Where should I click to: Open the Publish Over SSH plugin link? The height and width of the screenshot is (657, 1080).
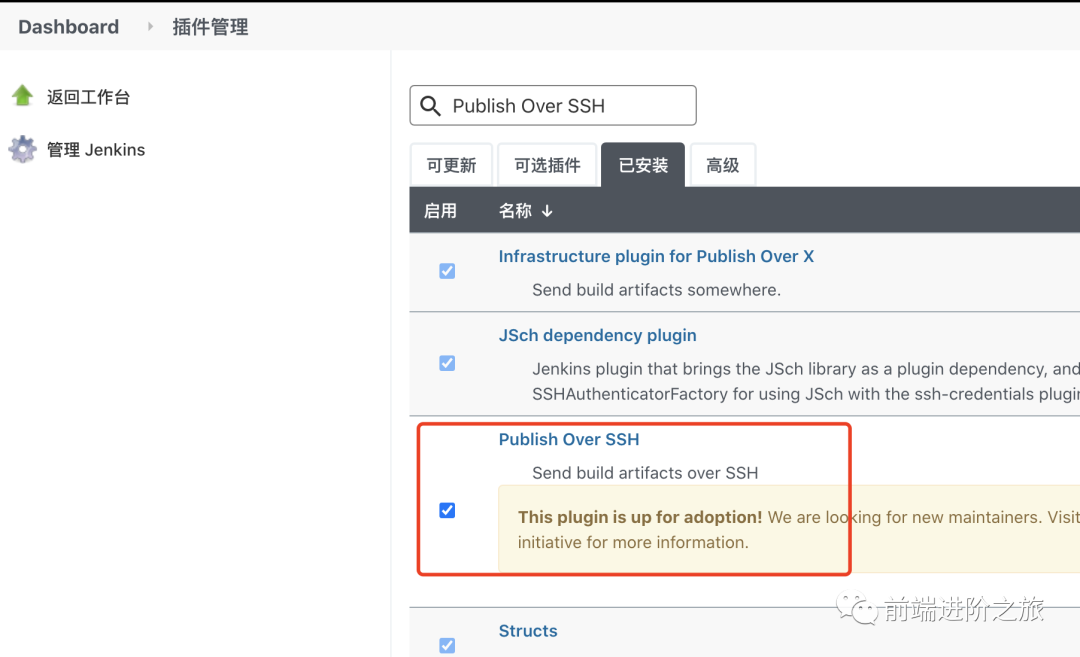[x=568, y=439]
